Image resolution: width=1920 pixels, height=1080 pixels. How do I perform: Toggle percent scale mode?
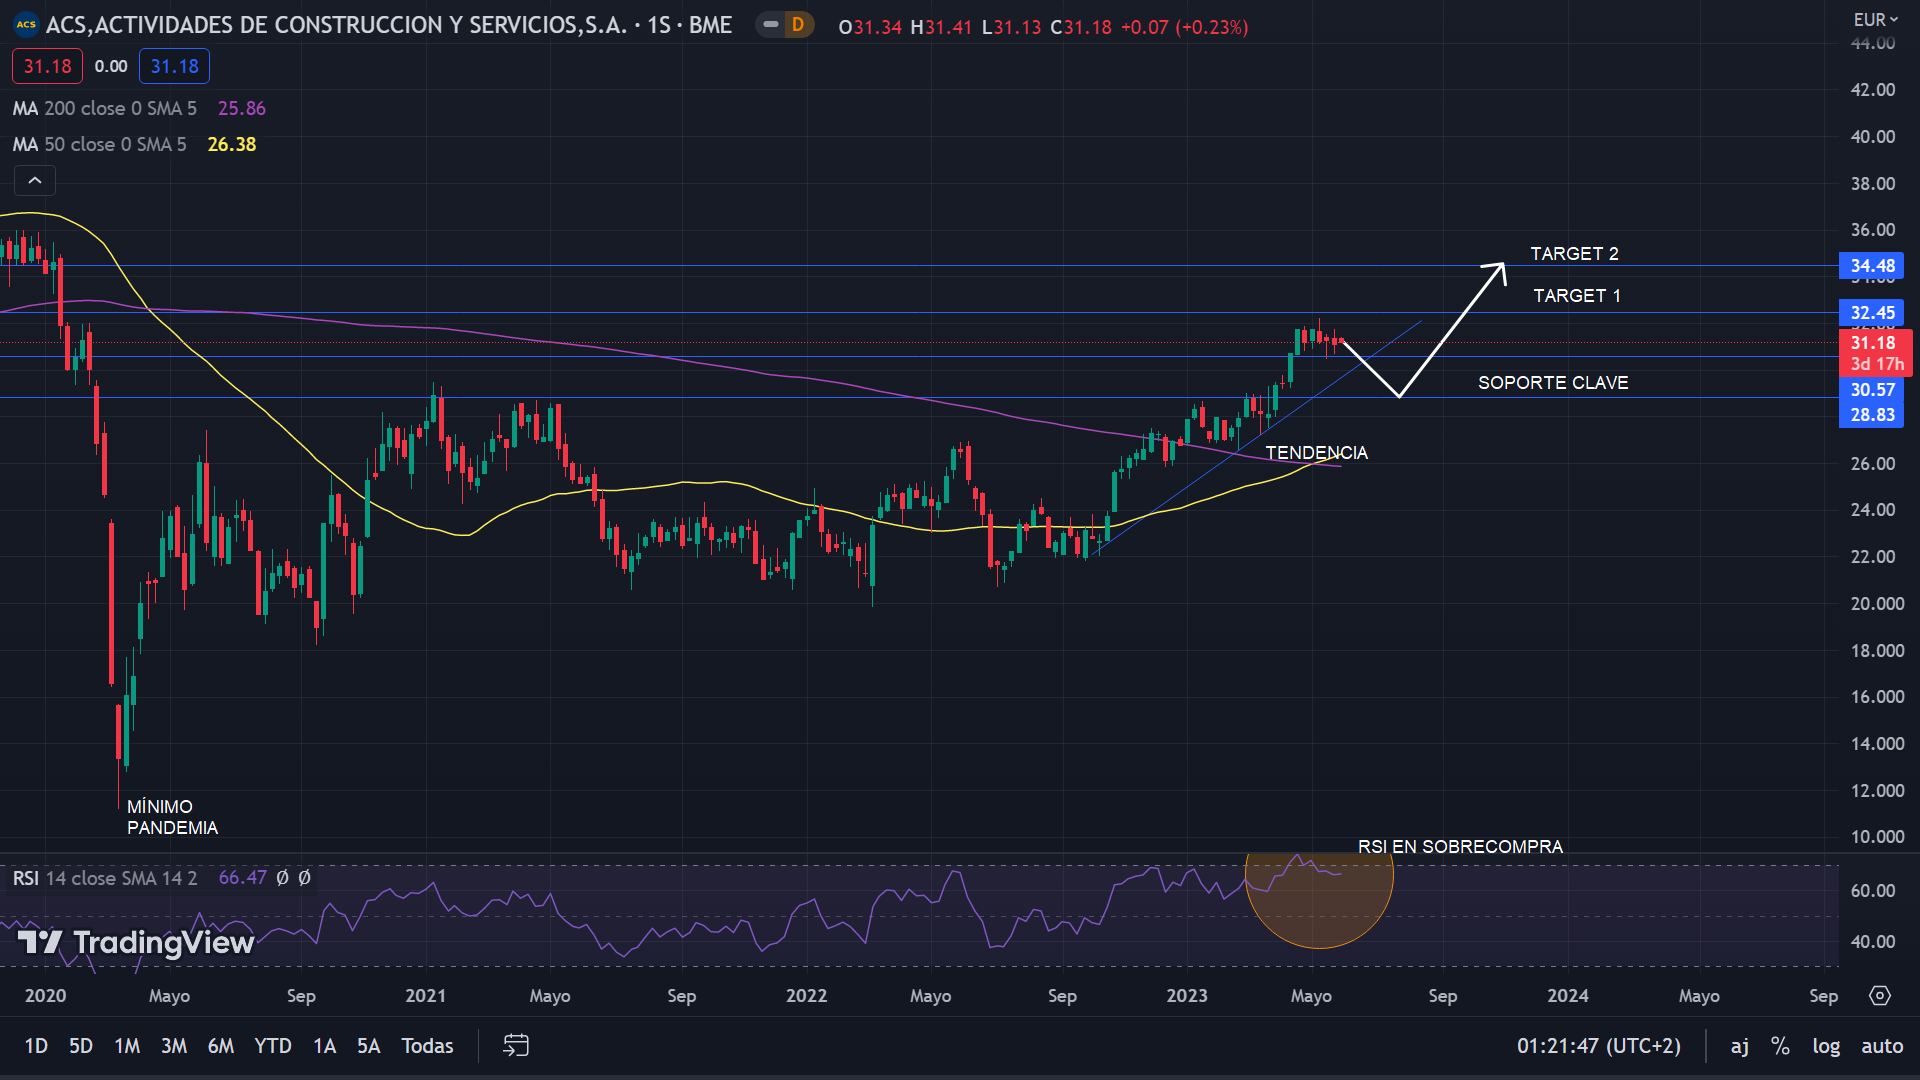pos(1780,1046)
